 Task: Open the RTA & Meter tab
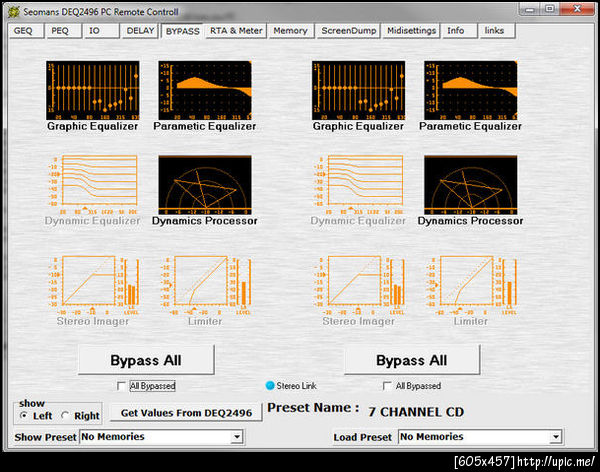click(236, 31)
